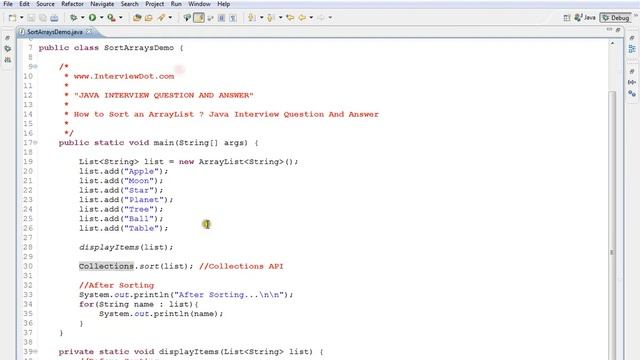This screenshot has width=640, height=360.
Task: Open the Breakpoints view from right trim
Action: (632, 93)
